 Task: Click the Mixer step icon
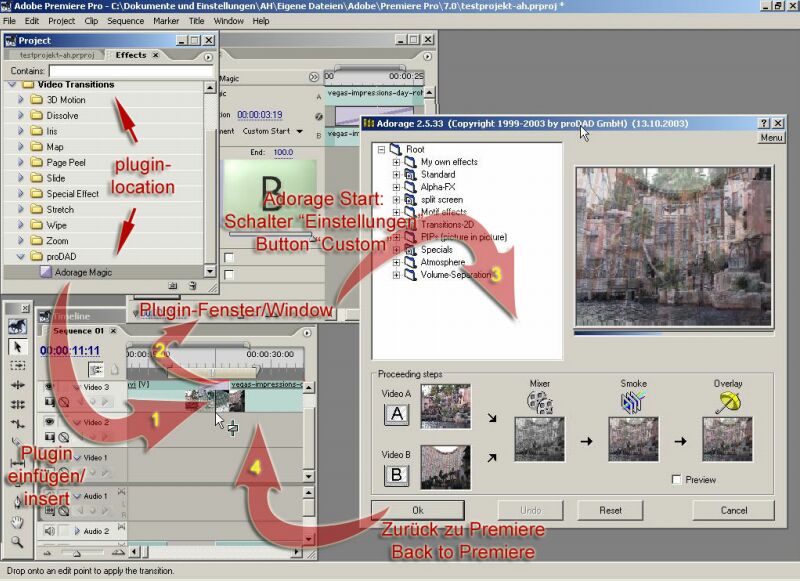[540, 402]
